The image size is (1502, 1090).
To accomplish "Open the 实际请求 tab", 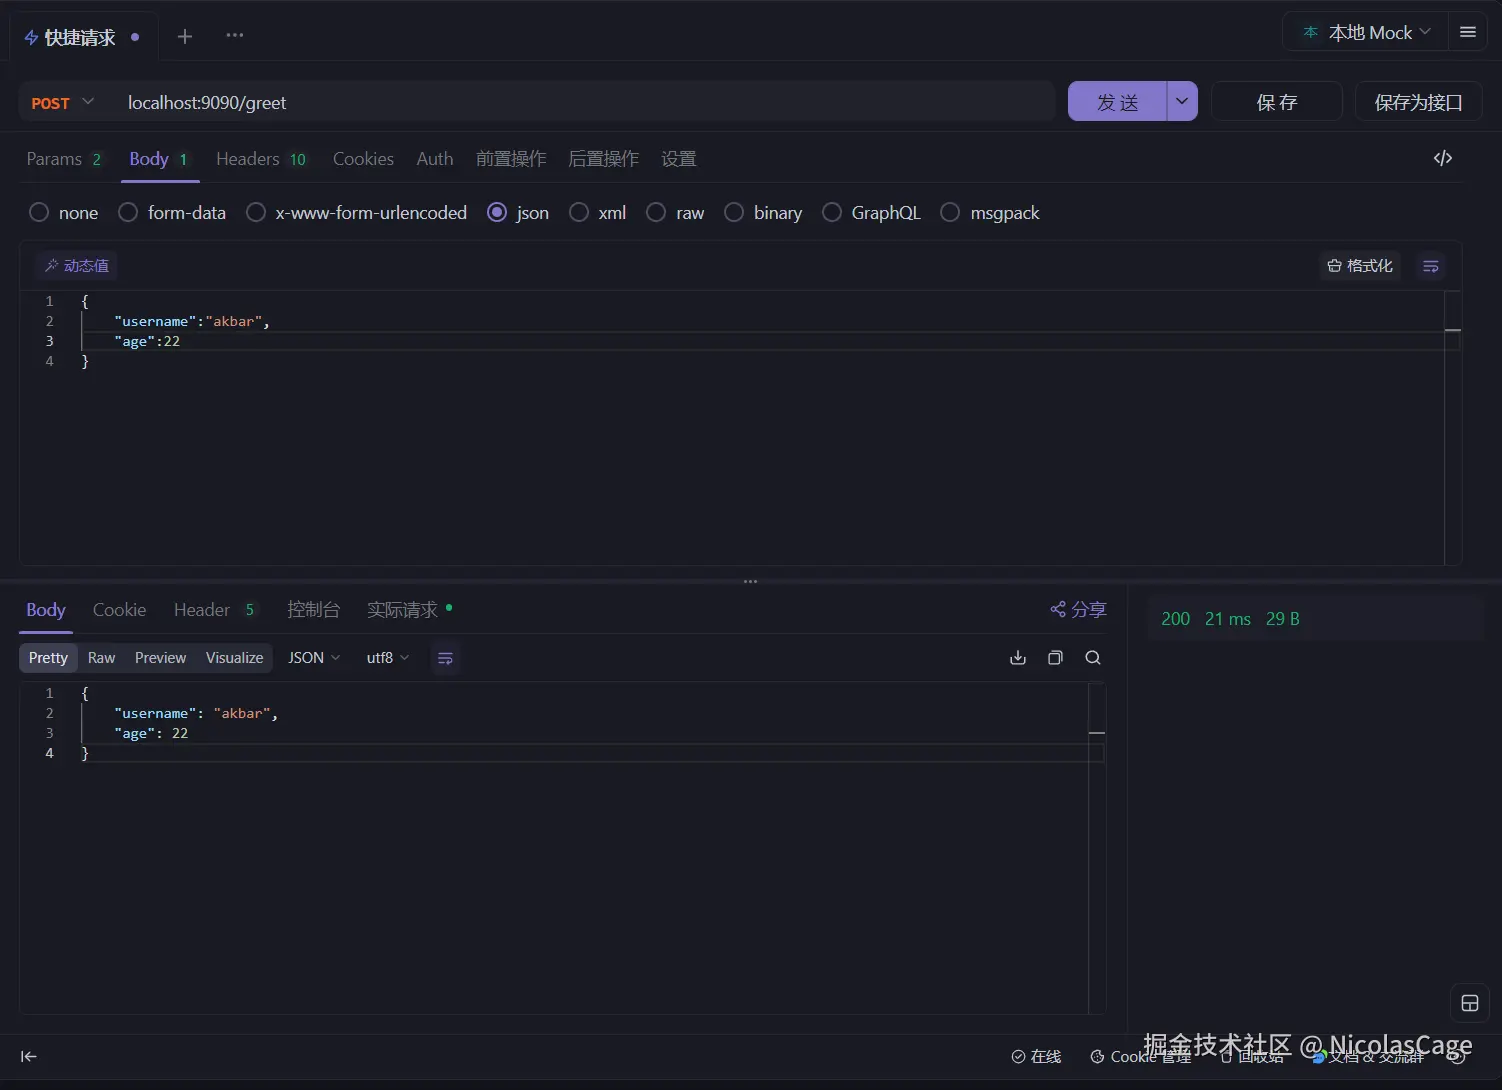I will coord(410,610).
